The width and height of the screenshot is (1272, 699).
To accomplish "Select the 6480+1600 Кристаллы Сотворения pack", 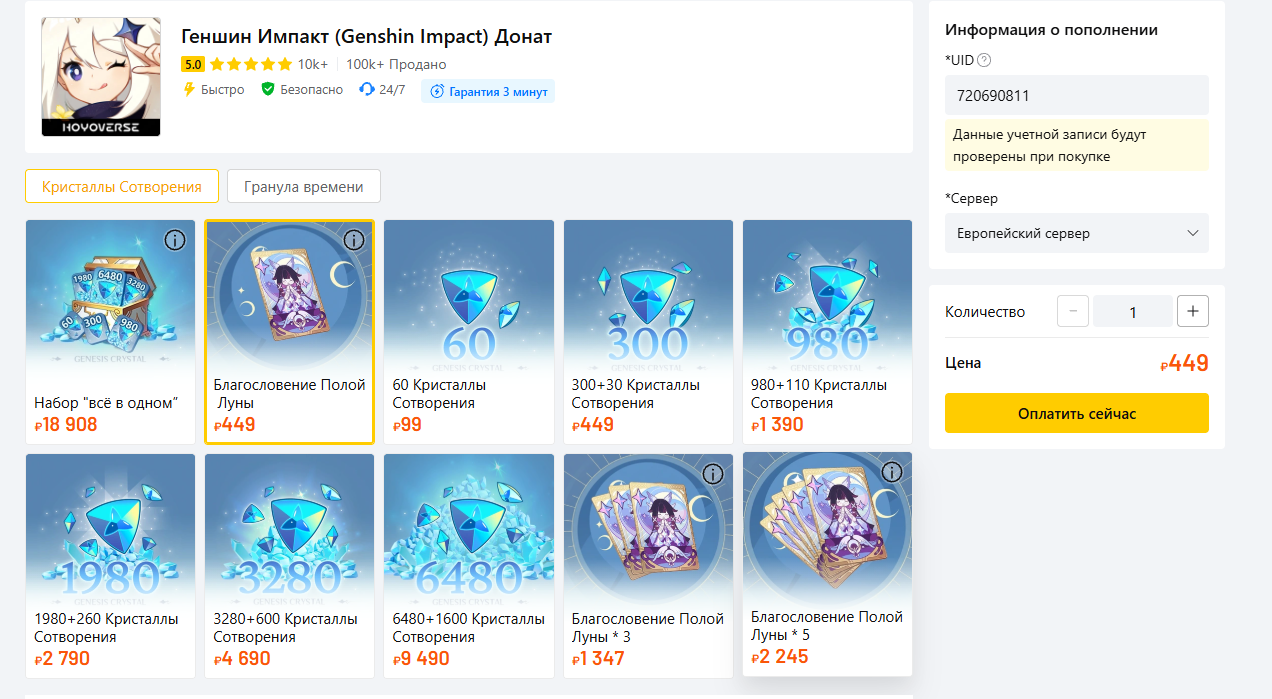I will point(469,566).
